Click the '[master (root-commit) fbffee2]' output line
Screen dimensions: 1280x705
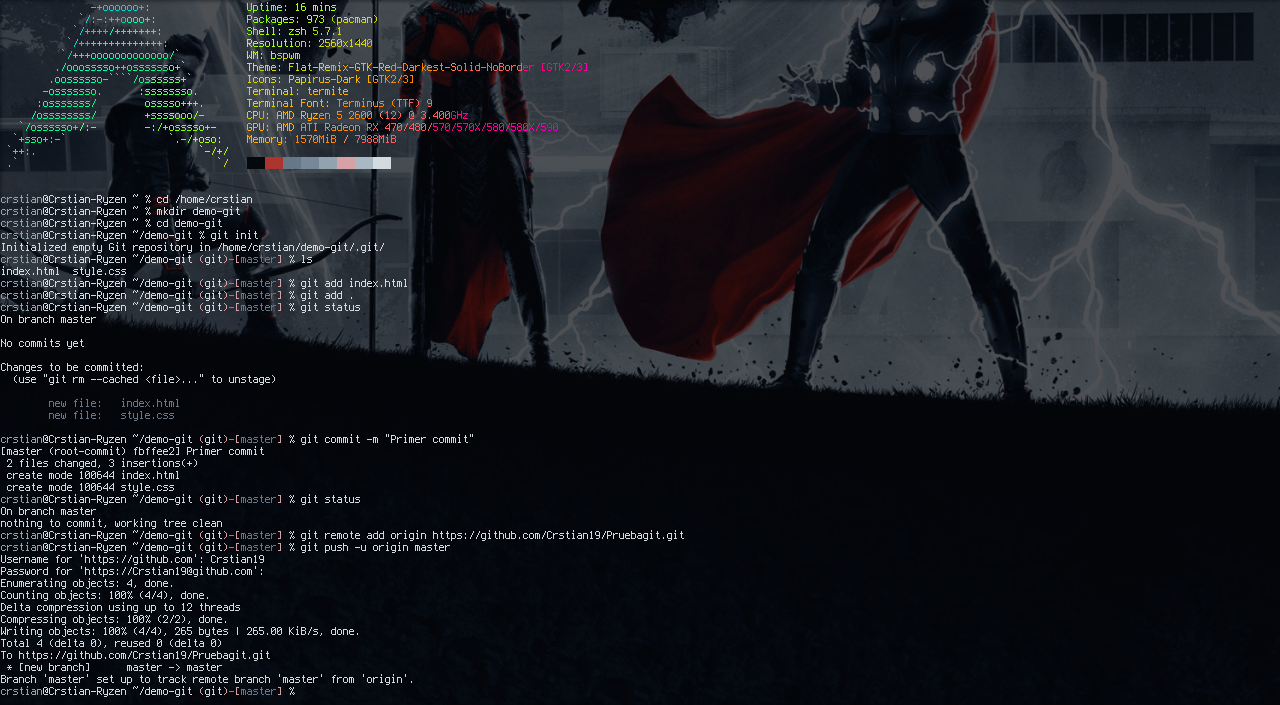click(132, 452)
